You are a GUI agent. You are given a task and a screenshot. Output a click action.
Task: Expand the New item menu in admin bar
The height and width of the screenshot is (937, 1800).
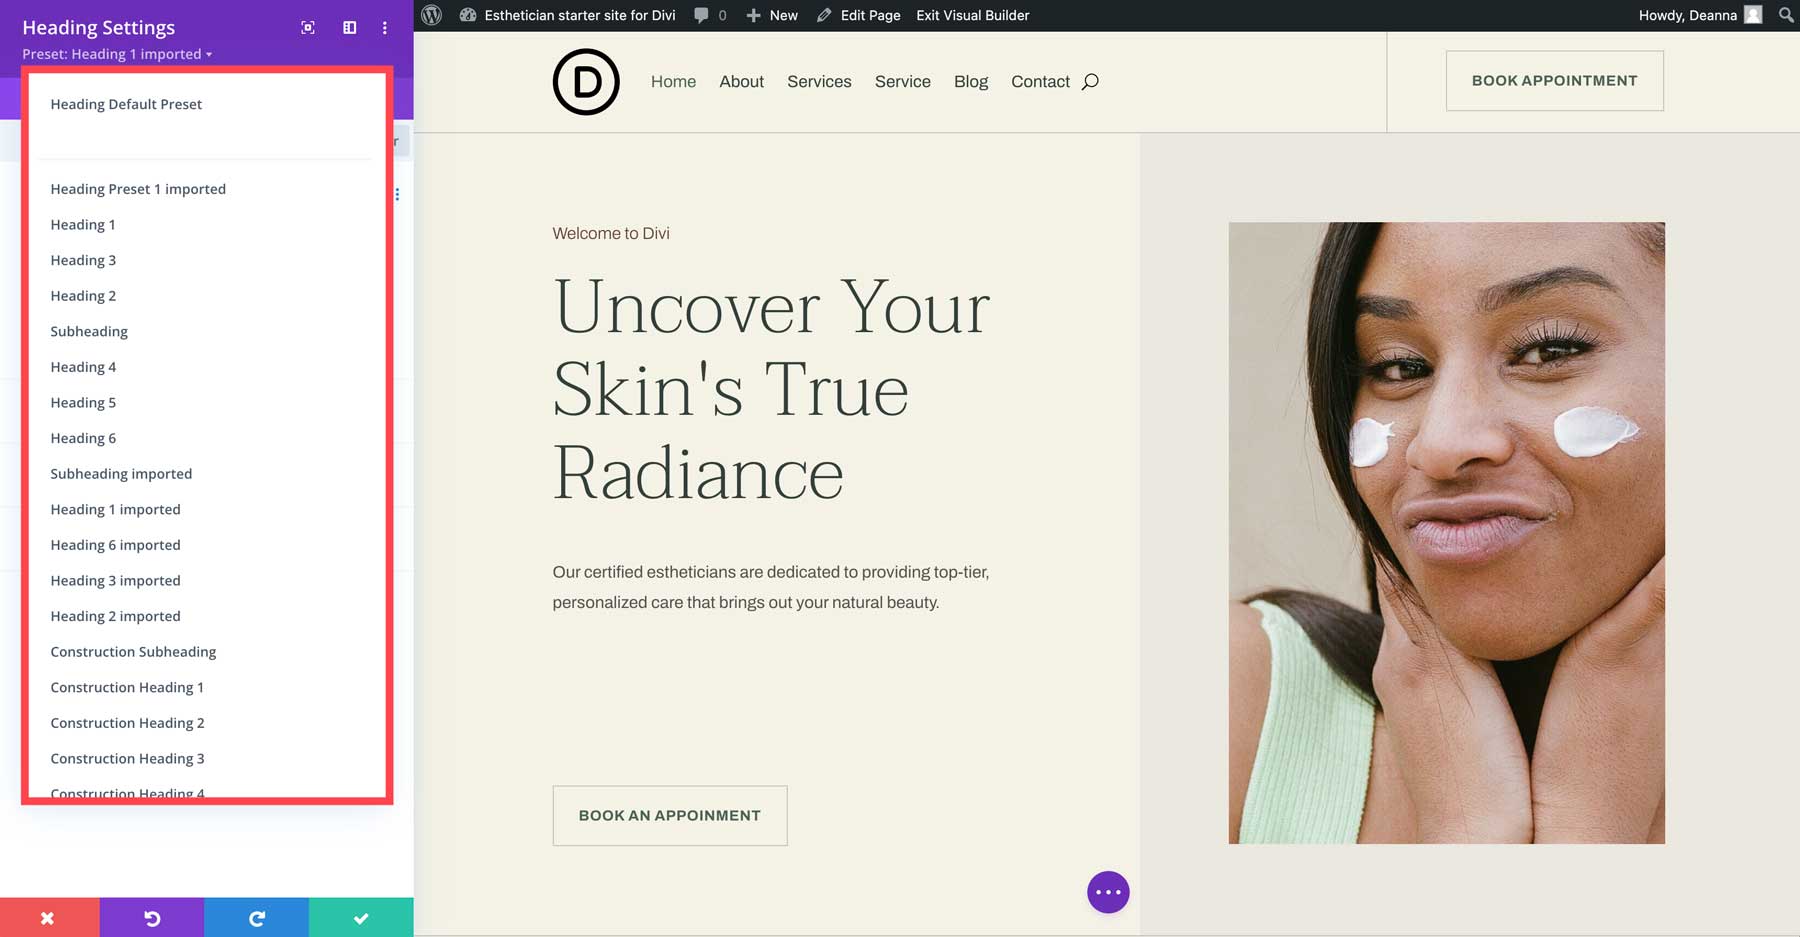[771, 15]
